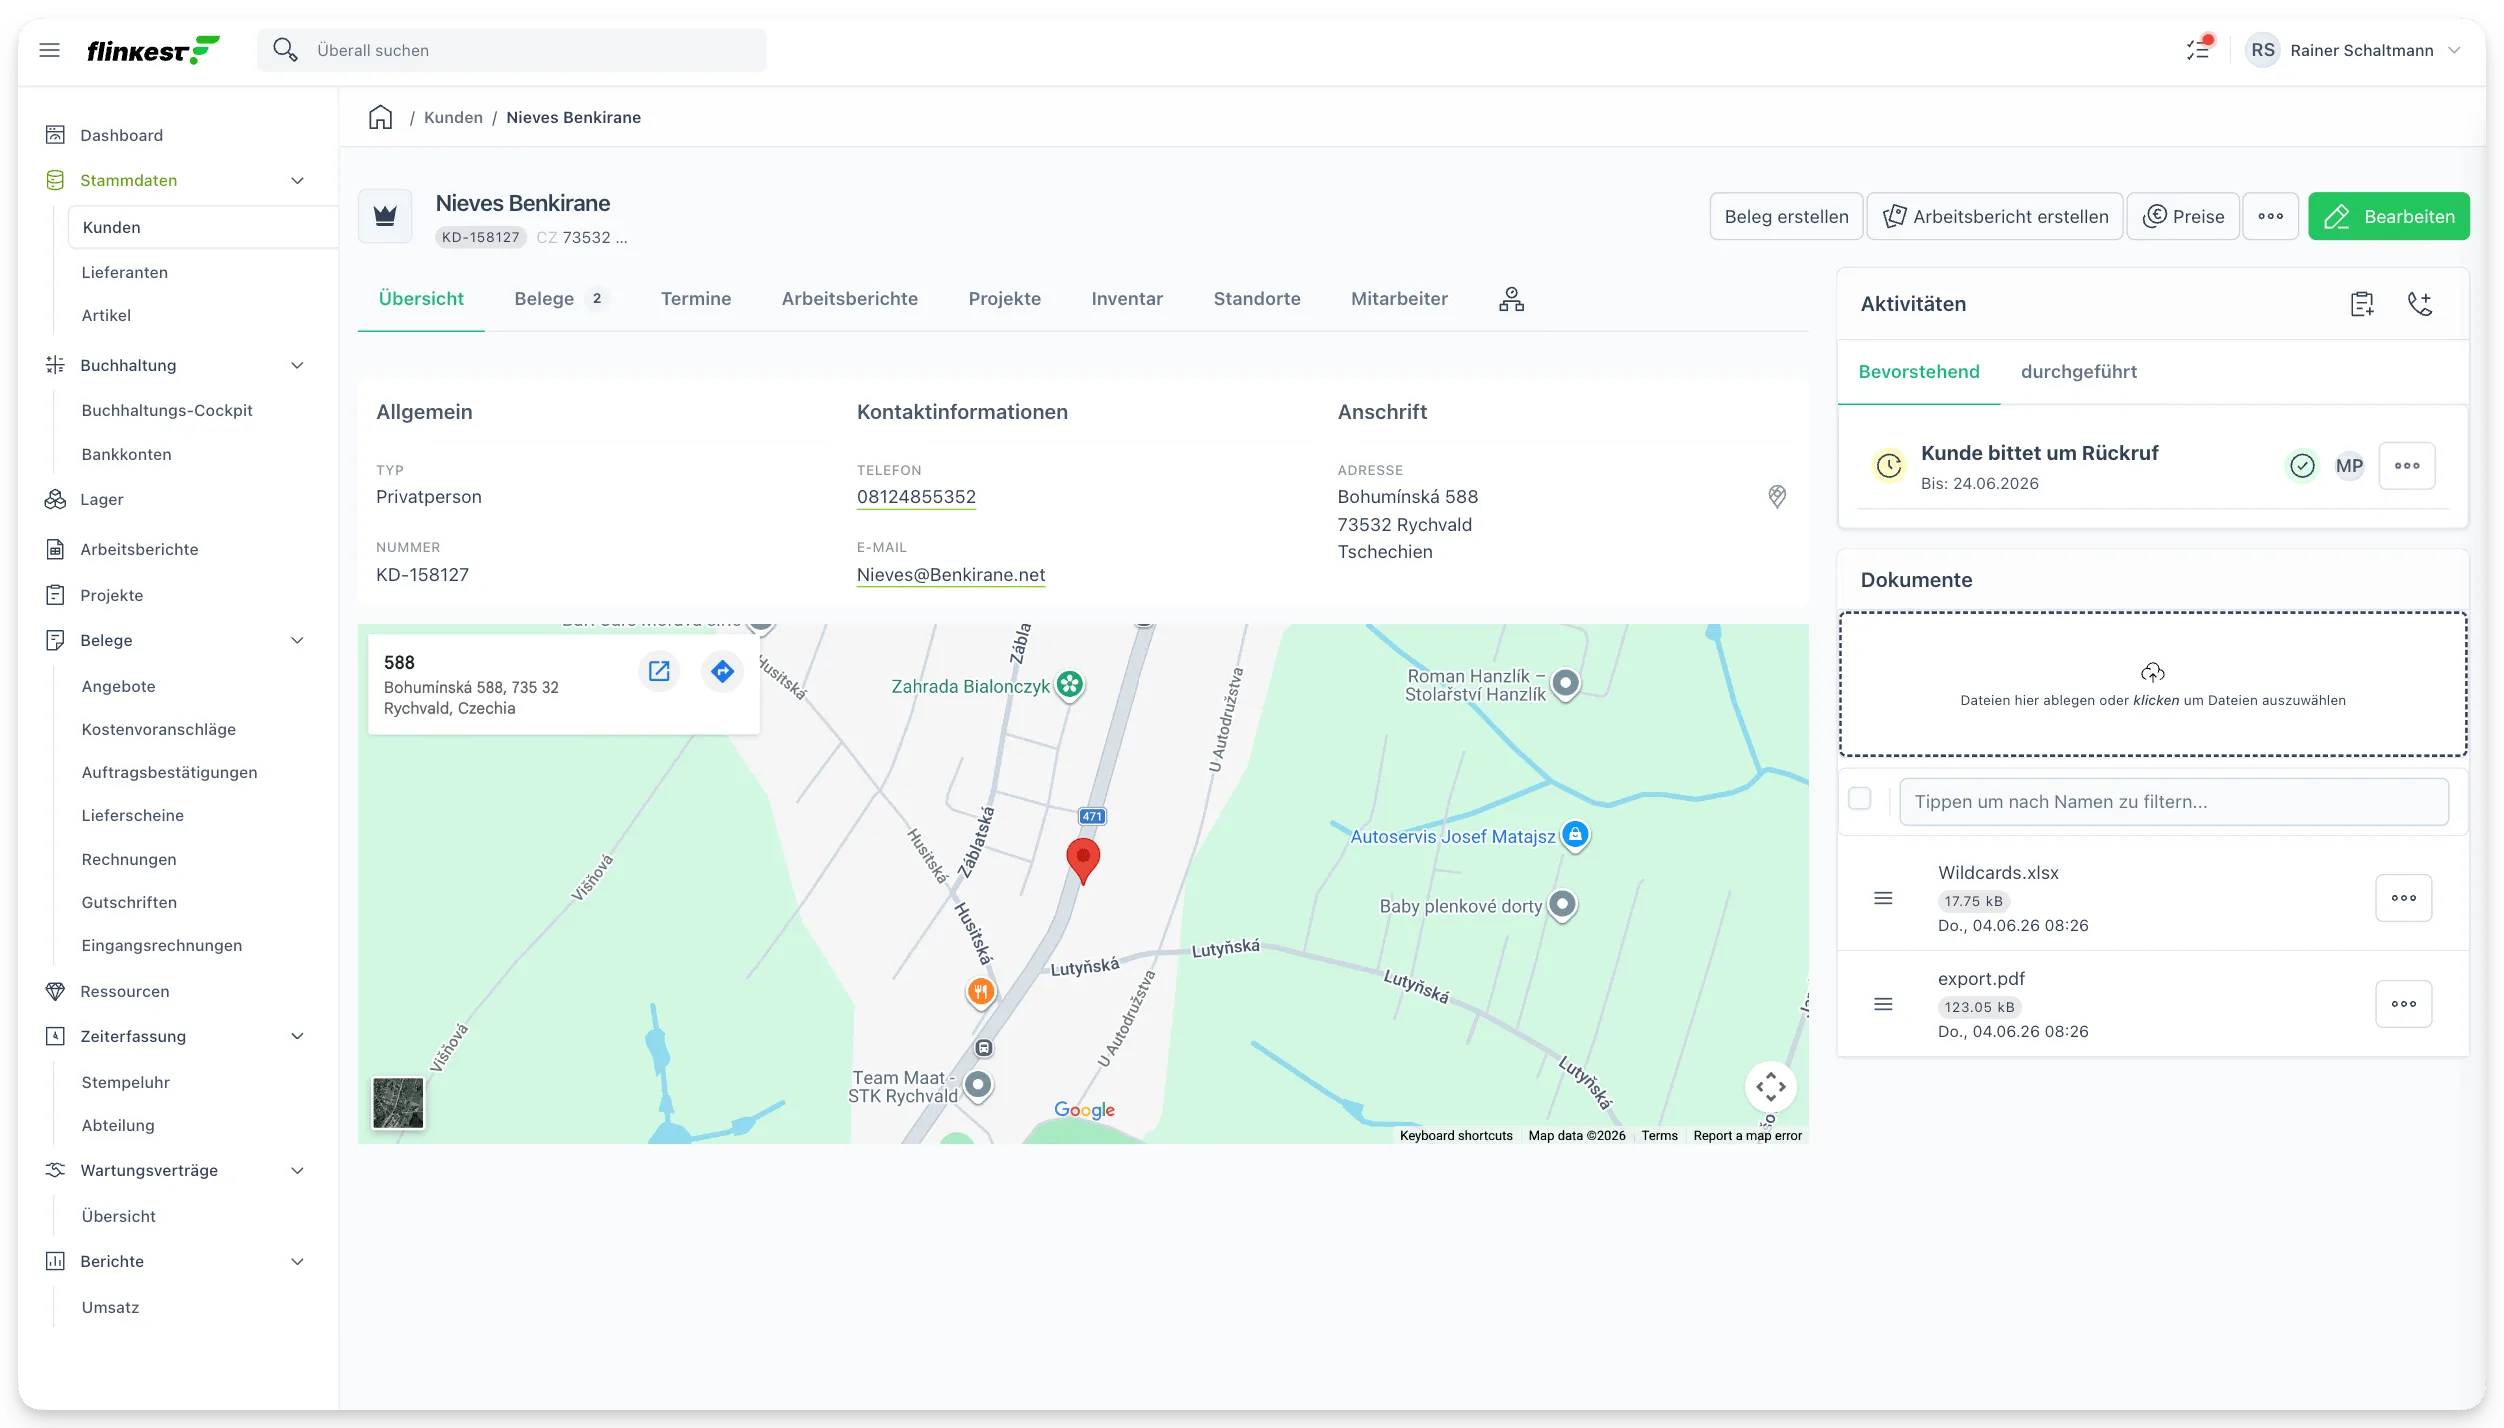The image size is (2504, 1428).
Task: Click the RS user avatar
Action: 2262,50
